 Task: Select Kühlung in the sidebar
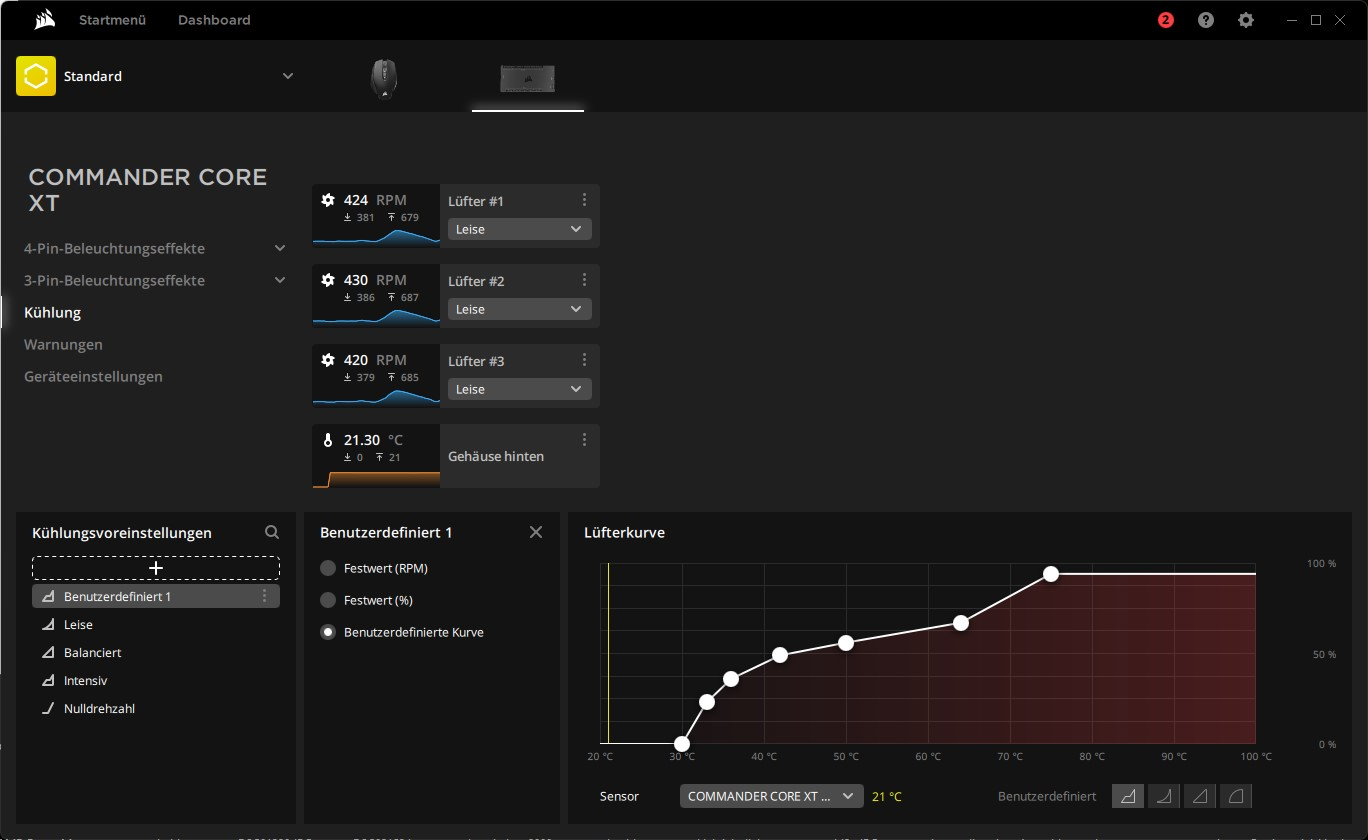click(52, 312)
